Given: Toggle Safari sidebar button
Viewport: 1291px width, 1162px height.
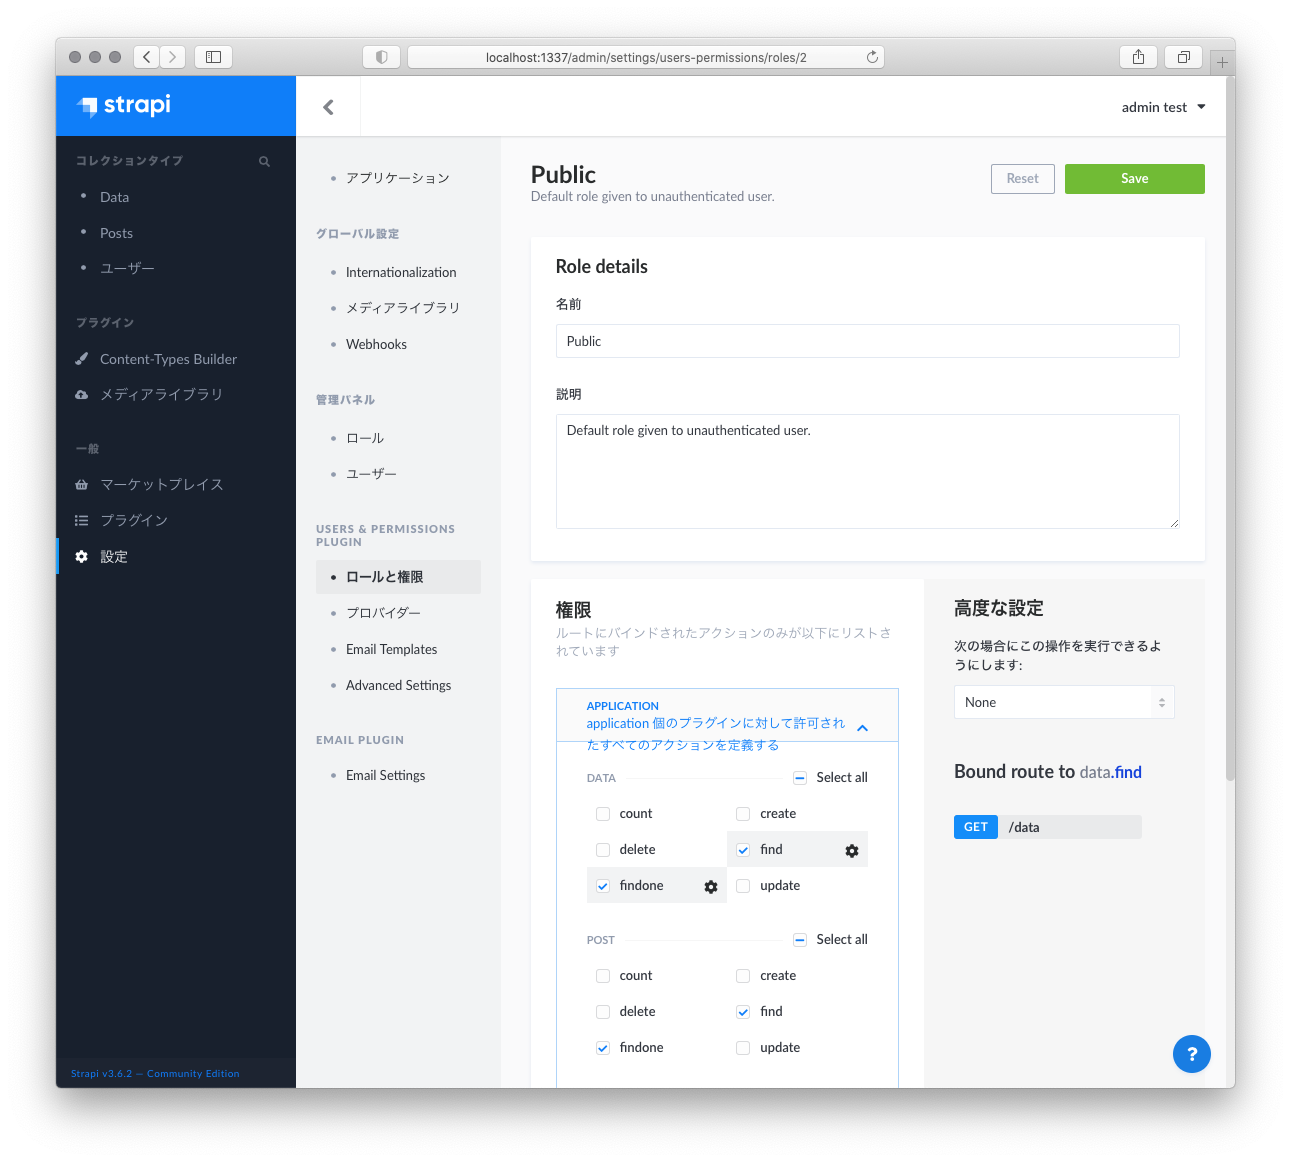Looking at the screenshot, I should [213, 57].
